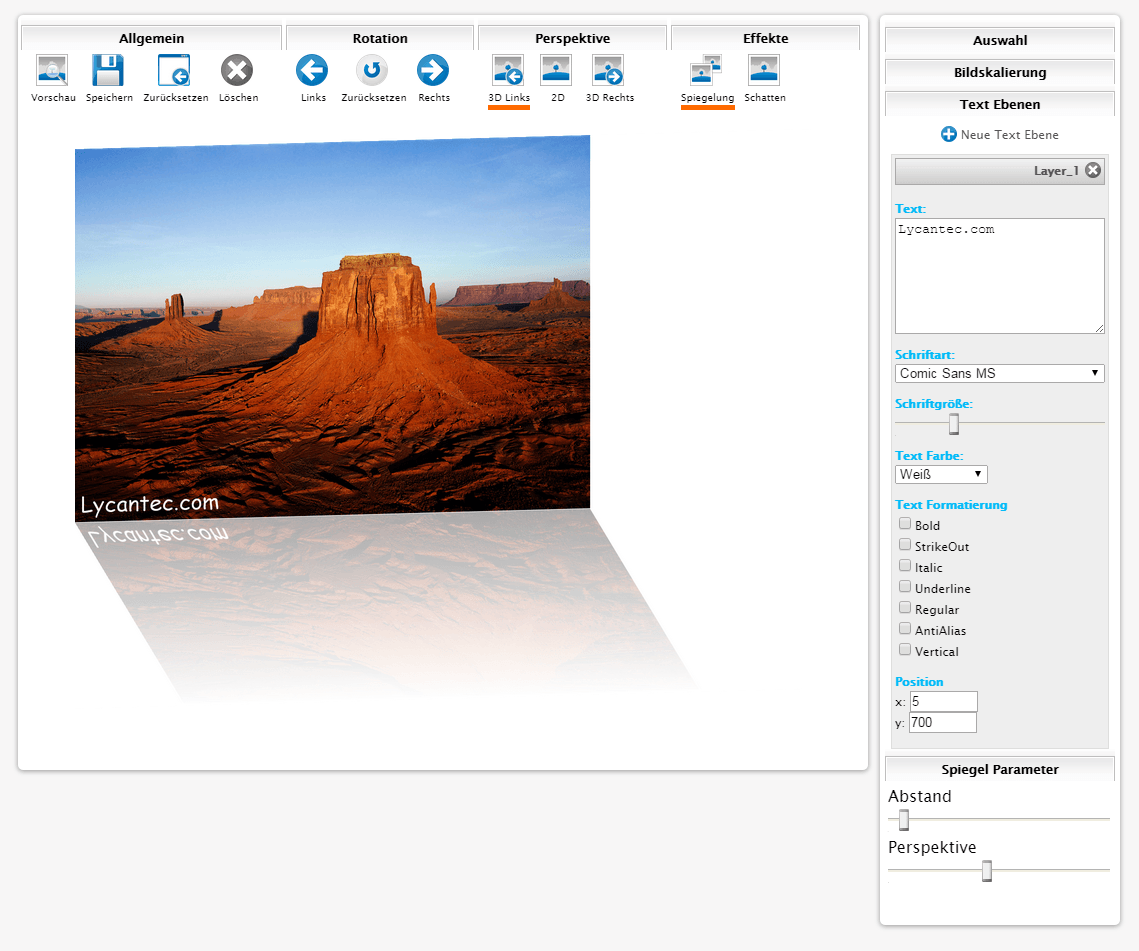This screenshot has width=1139, height=951.
Task: Select the 3D Links perspective icon
Action: pos(508,70)
